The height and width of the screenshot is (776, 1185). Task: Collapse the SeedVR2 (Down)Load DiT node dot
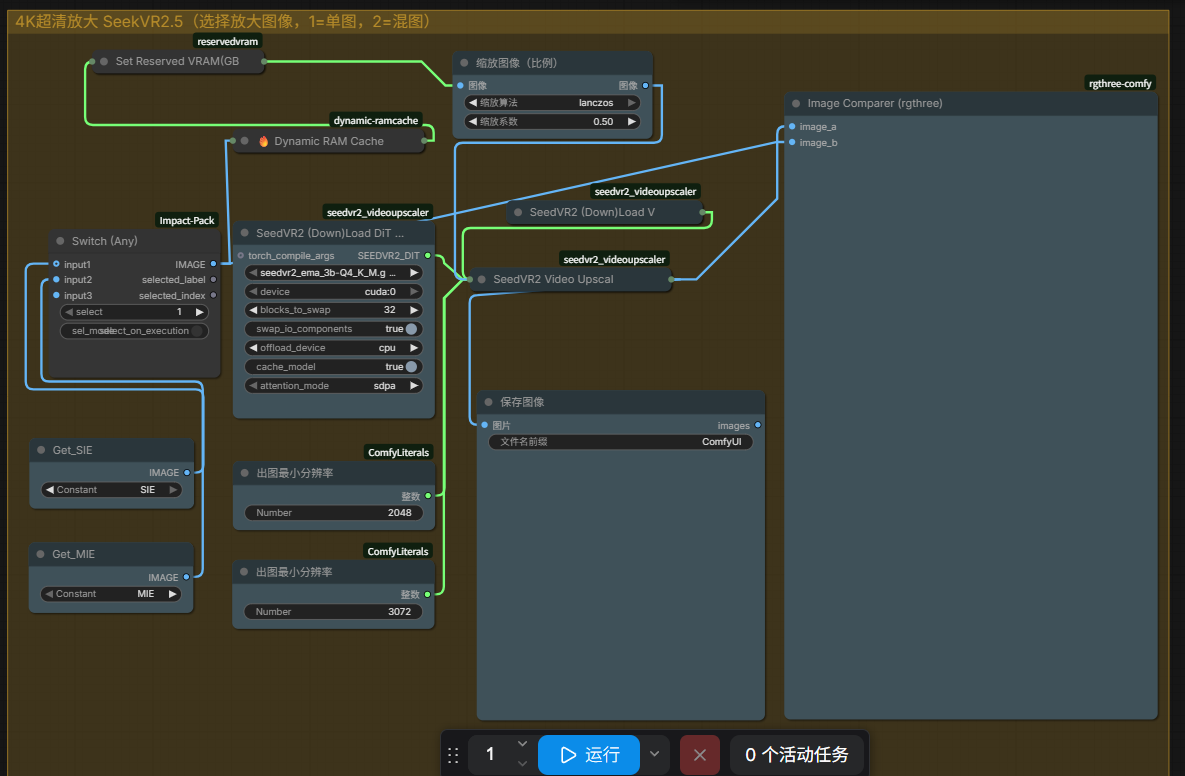(x=245, y=233)
